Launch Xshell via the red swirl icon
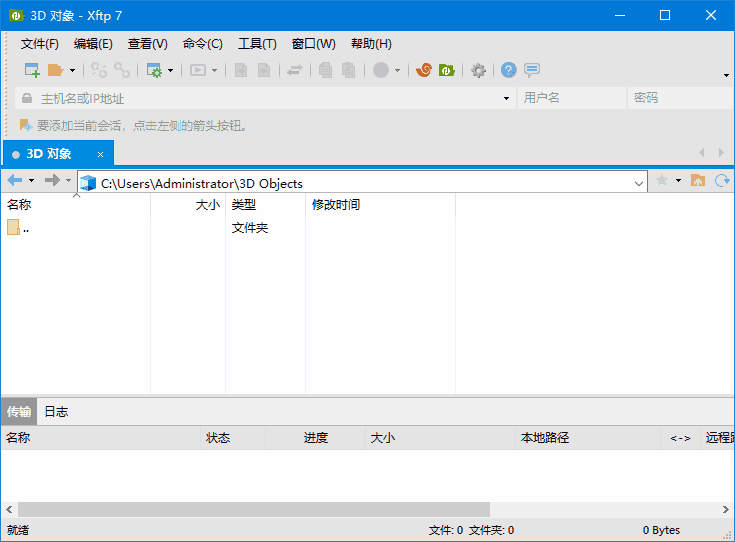The image size is (735, 542). tap(424, 70)
